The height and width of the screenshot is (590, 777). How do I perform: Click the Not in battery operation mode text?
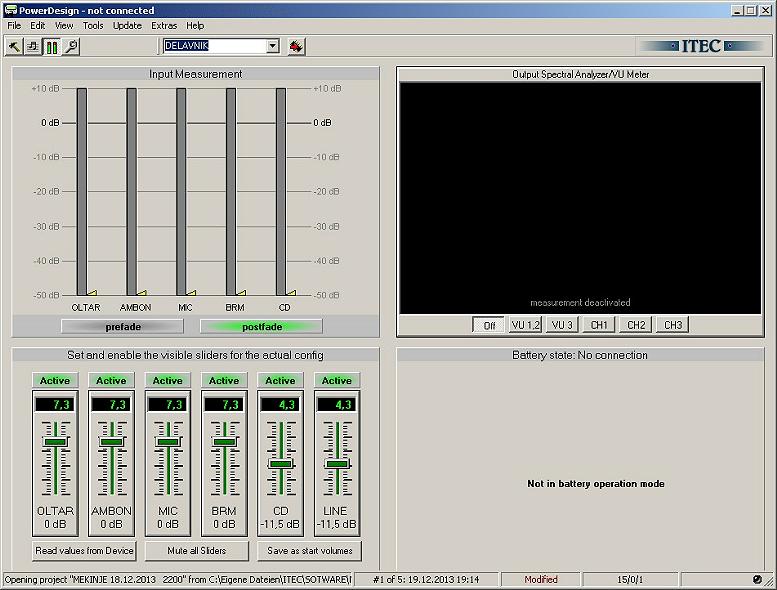click(596, 483)
